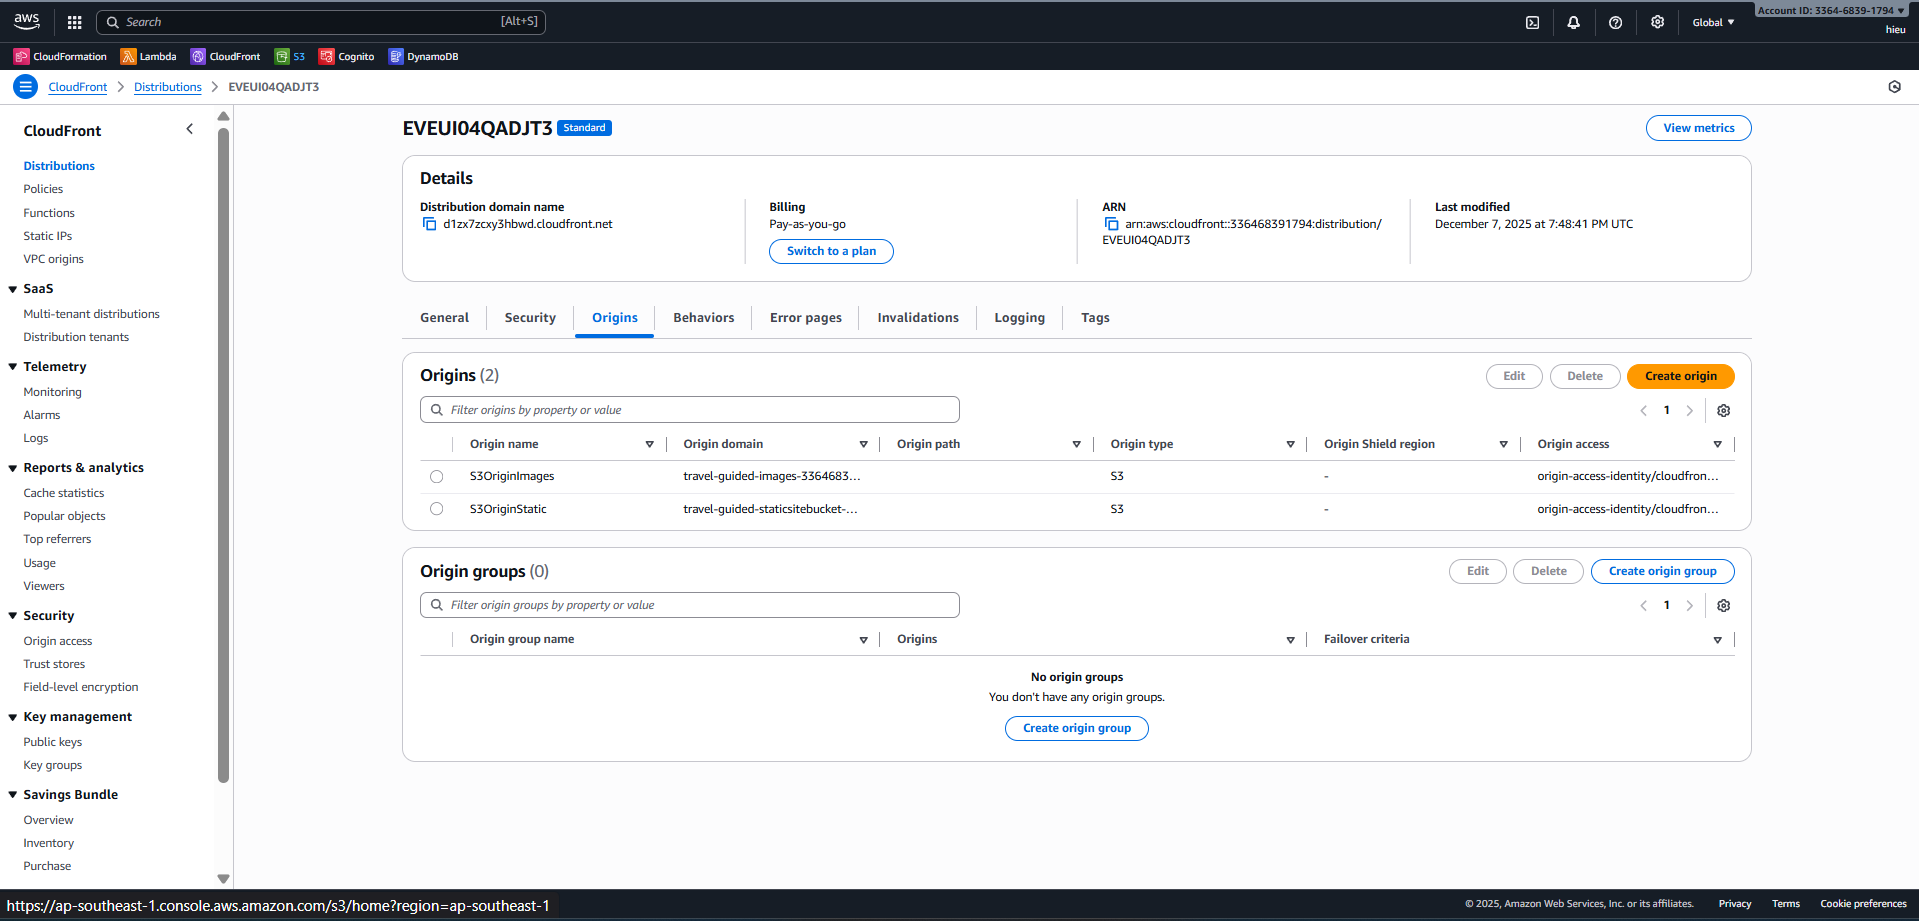
Task: Click the notifications bell icon
Action: [x=1573, y=21]
